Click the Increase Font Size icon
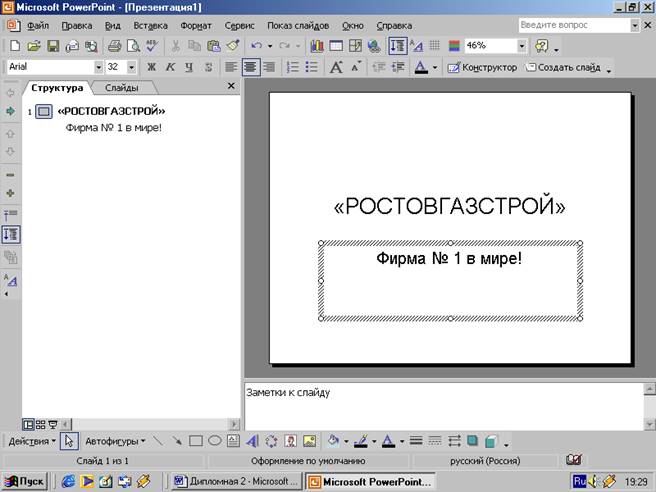Screen dimensions: 656x492 335,67
